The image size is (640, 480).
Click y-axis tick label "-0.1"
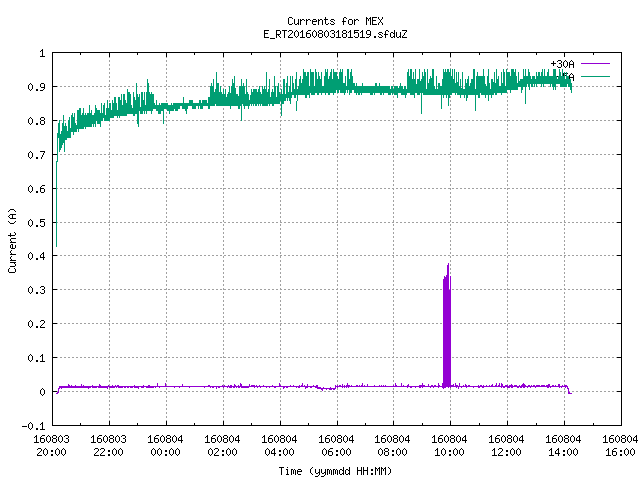[33, 426]
